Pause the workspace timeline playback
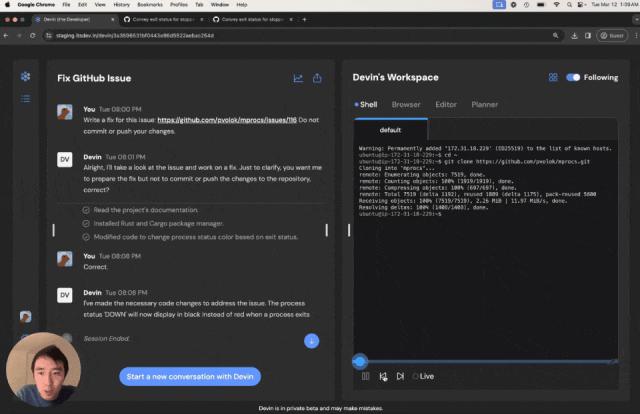Image resolution: width=640 pixels, height=414 pixels. point(365,376)
